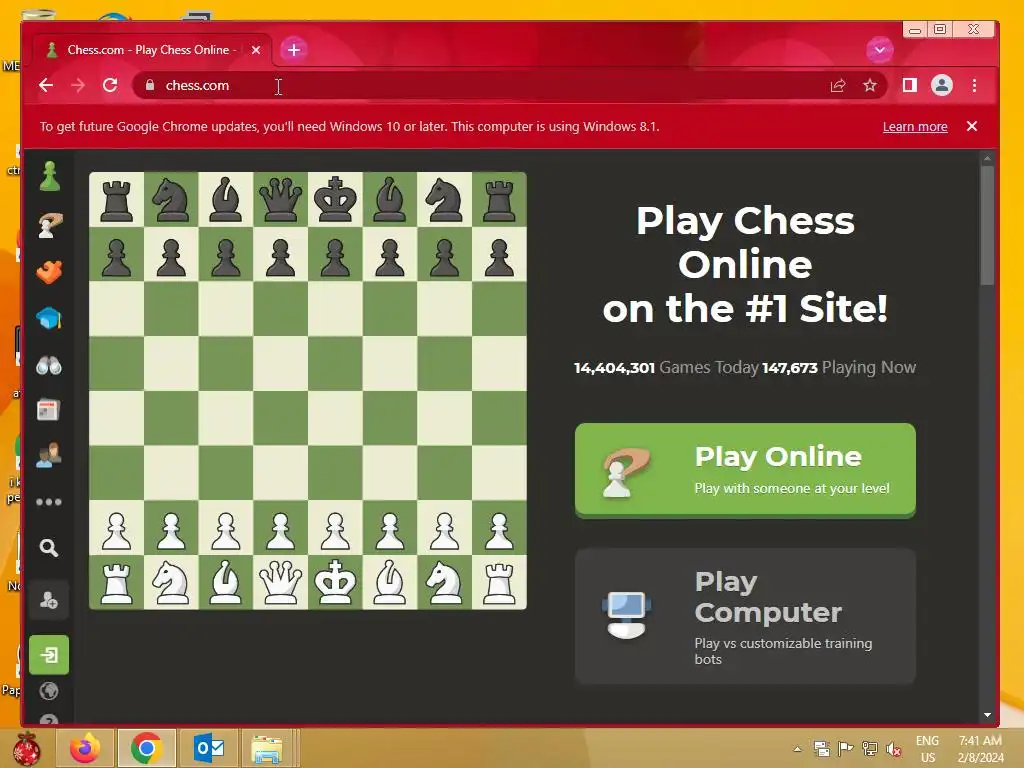Select the Chess.com - Play Chess Online tab
Viewport: 1024px width, 768px height.
click(152, 50)
